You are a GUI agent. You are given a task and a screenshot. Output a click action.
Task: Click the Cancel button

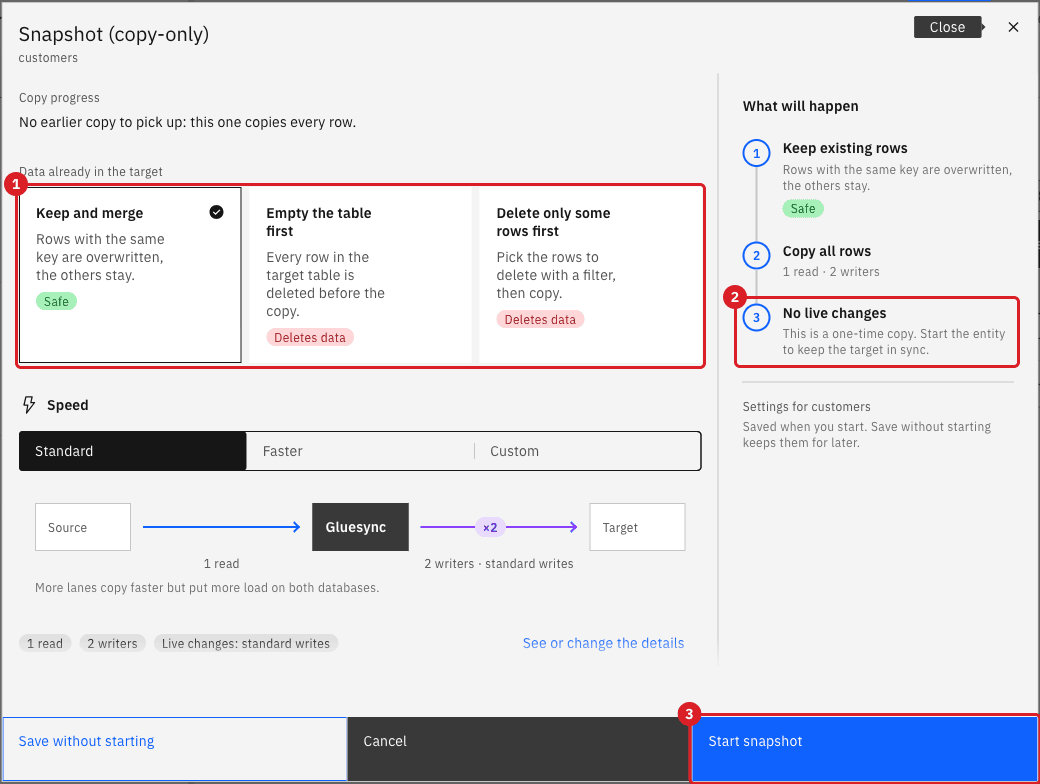point(518,749)
